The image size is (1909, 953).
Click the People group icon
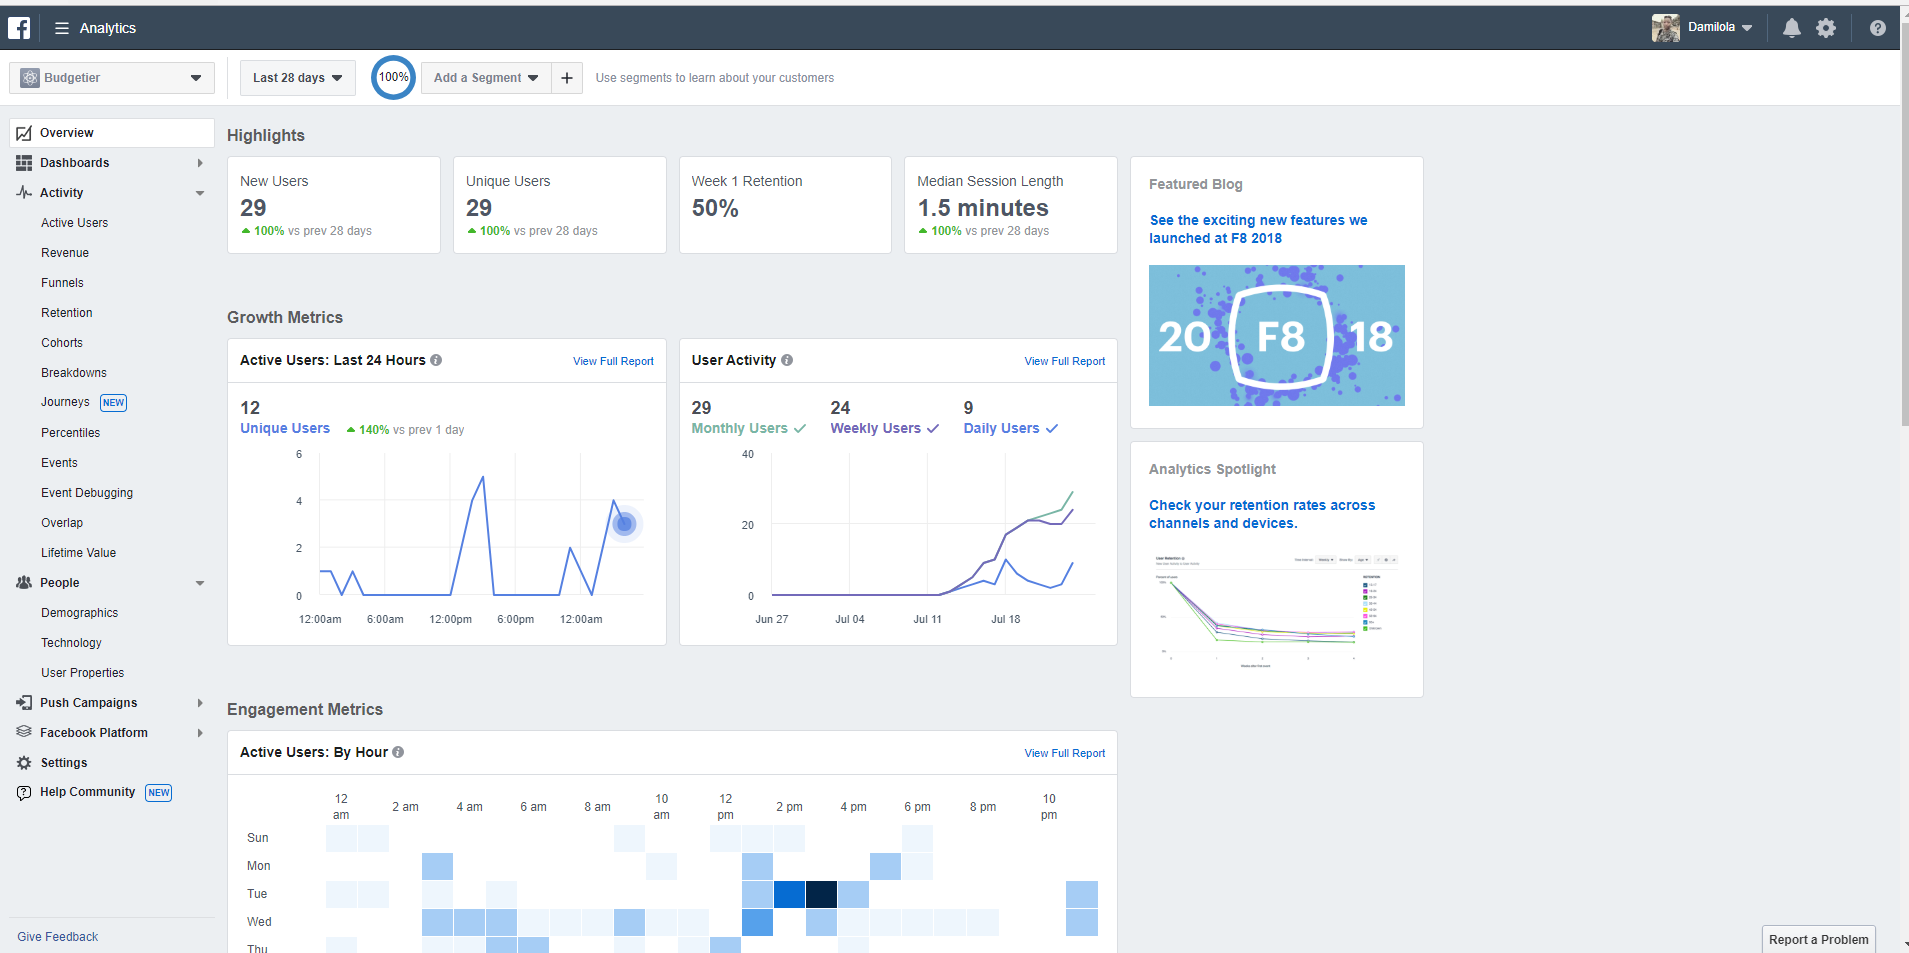[24, 582]
